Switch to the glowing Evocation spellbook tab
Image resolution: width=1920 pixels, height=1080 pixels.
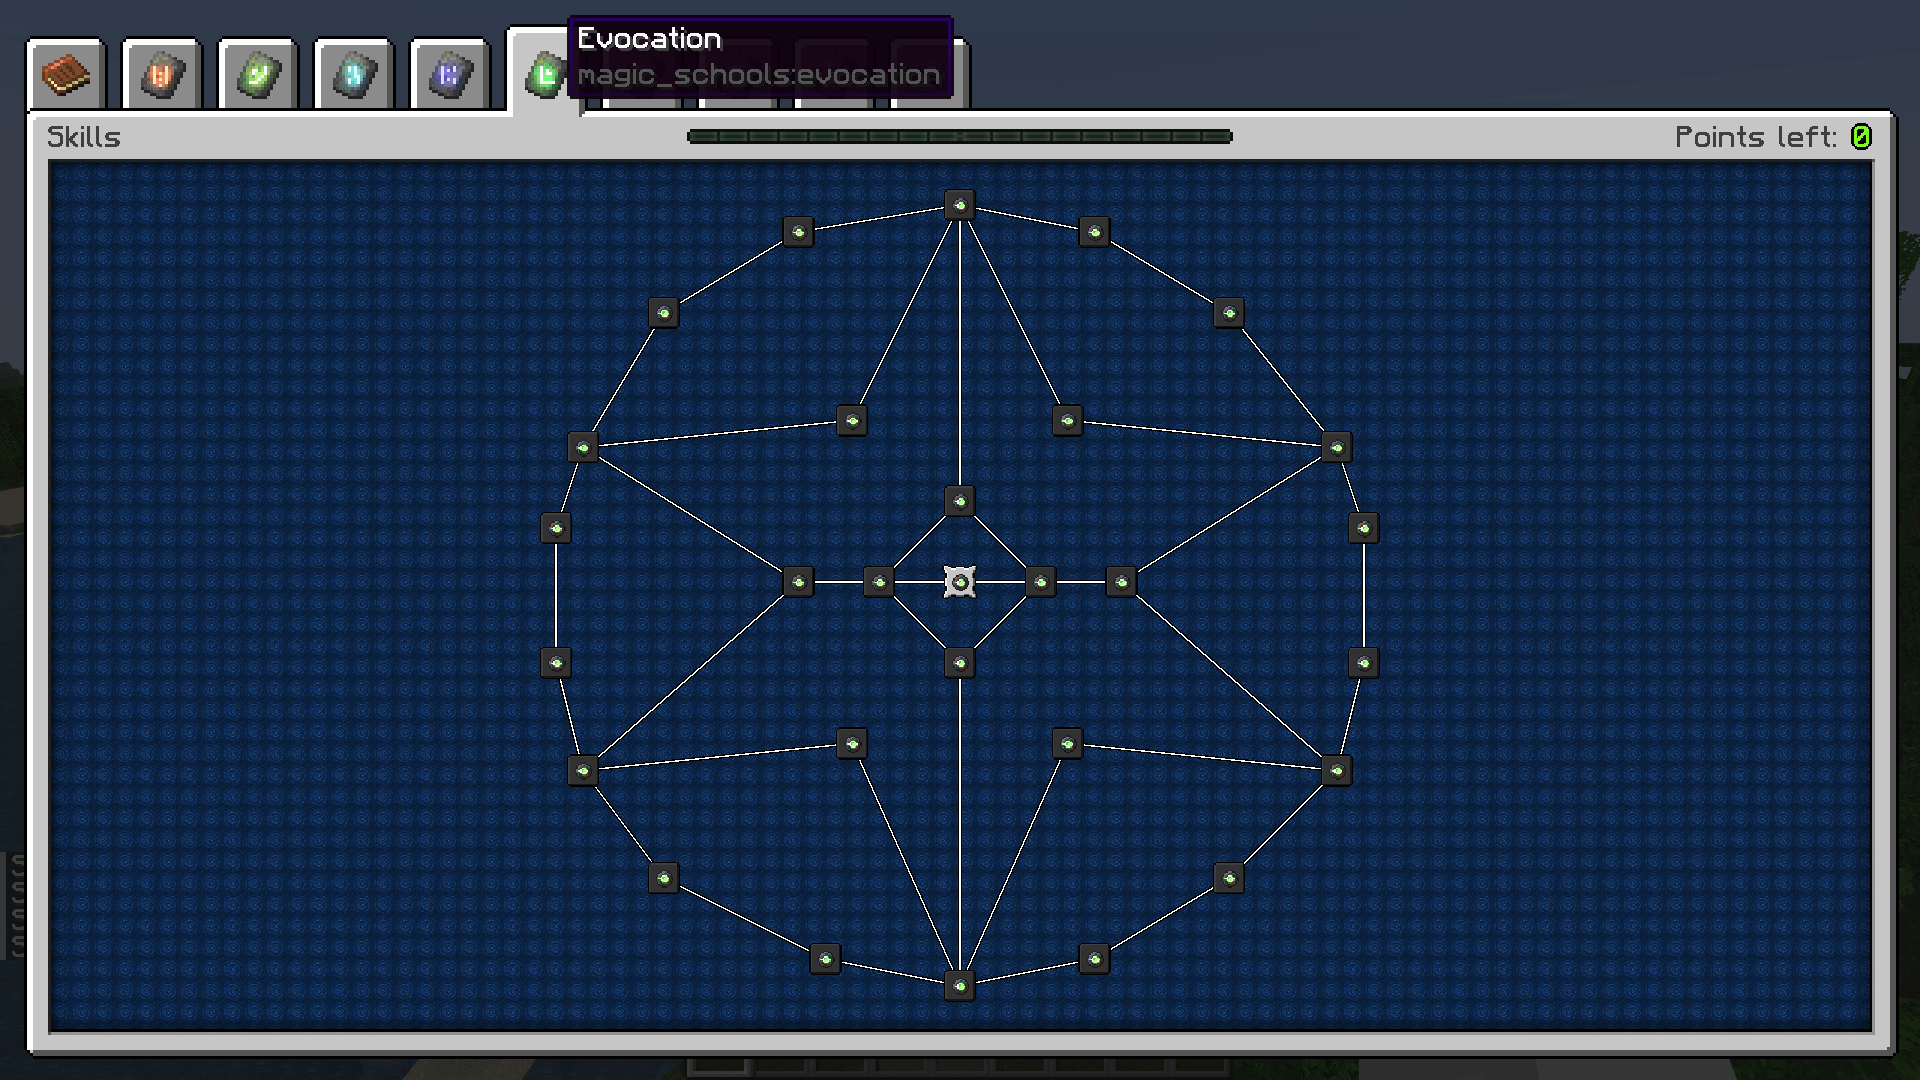(x=543, y=73)
